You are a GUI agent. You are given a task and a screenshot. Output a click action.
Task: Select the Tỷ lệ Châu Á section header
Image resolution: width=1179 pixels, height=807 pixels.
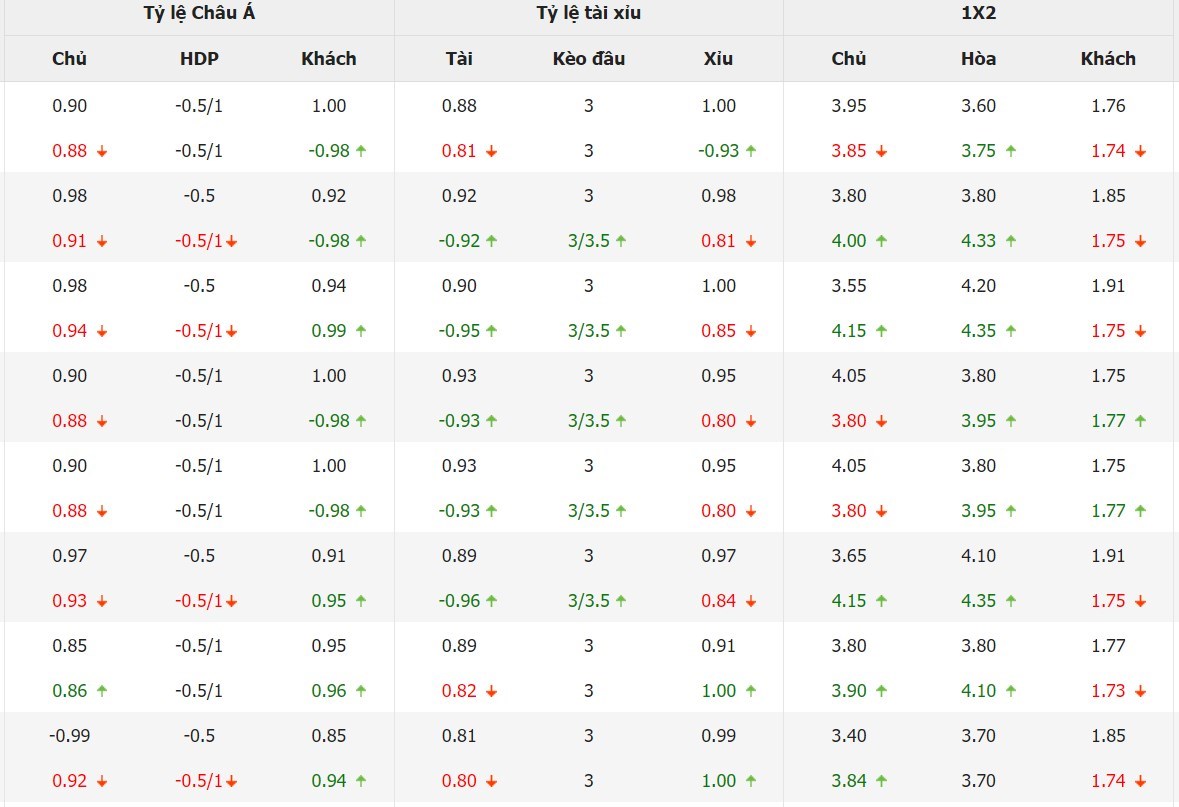(199, 13)
